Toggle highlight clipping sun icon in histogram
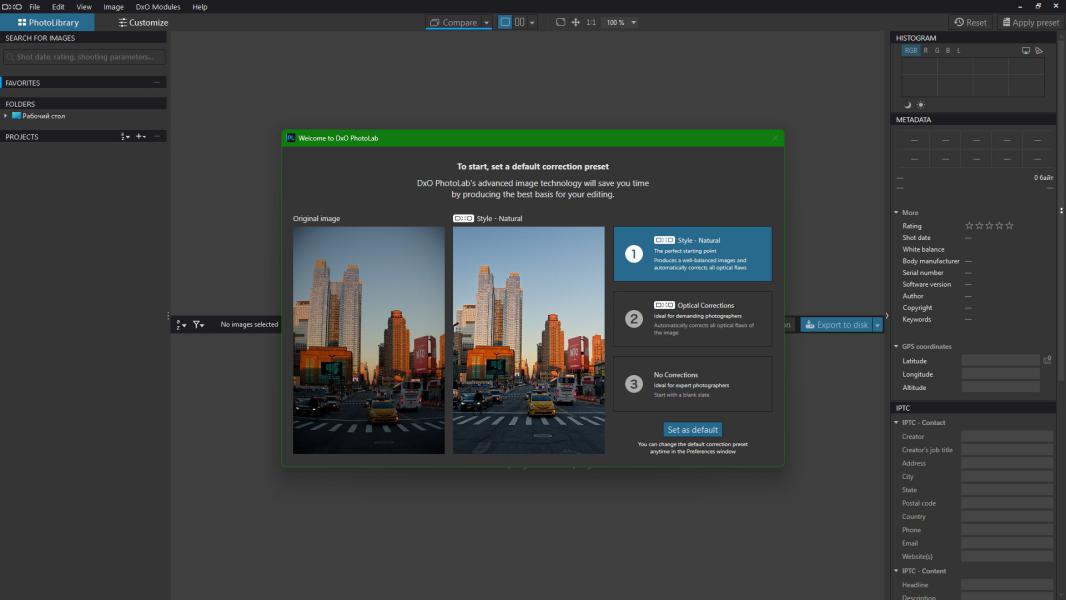 point(921,105)
